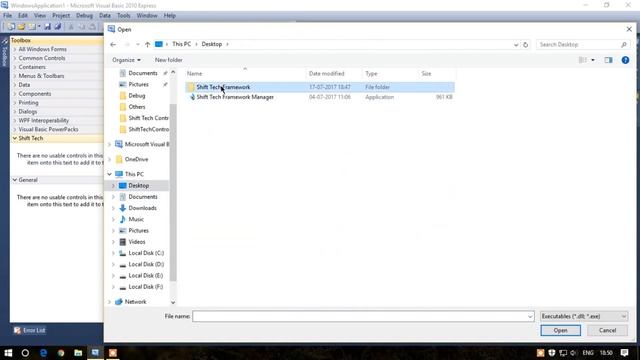This screenshot has height=360, width=640.
Task: Open the Tools menu in Visual Basic
Action: (x=124, y=16)
